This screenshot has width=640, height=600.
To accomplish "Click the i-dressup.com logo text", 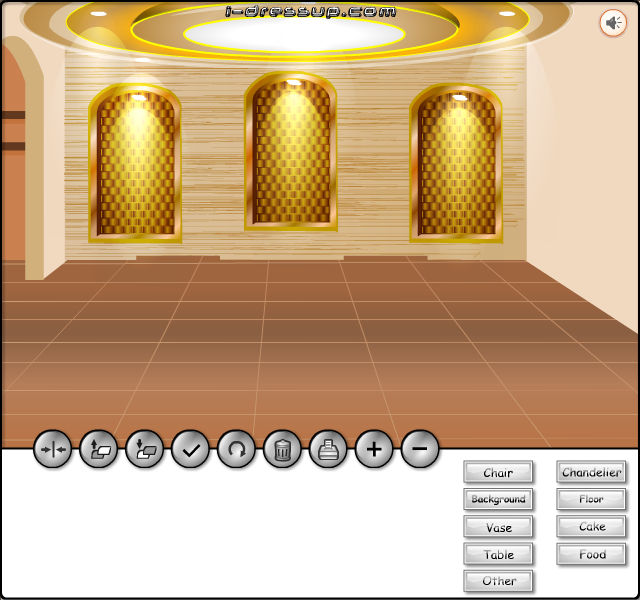I will click(x=310, y=11).
